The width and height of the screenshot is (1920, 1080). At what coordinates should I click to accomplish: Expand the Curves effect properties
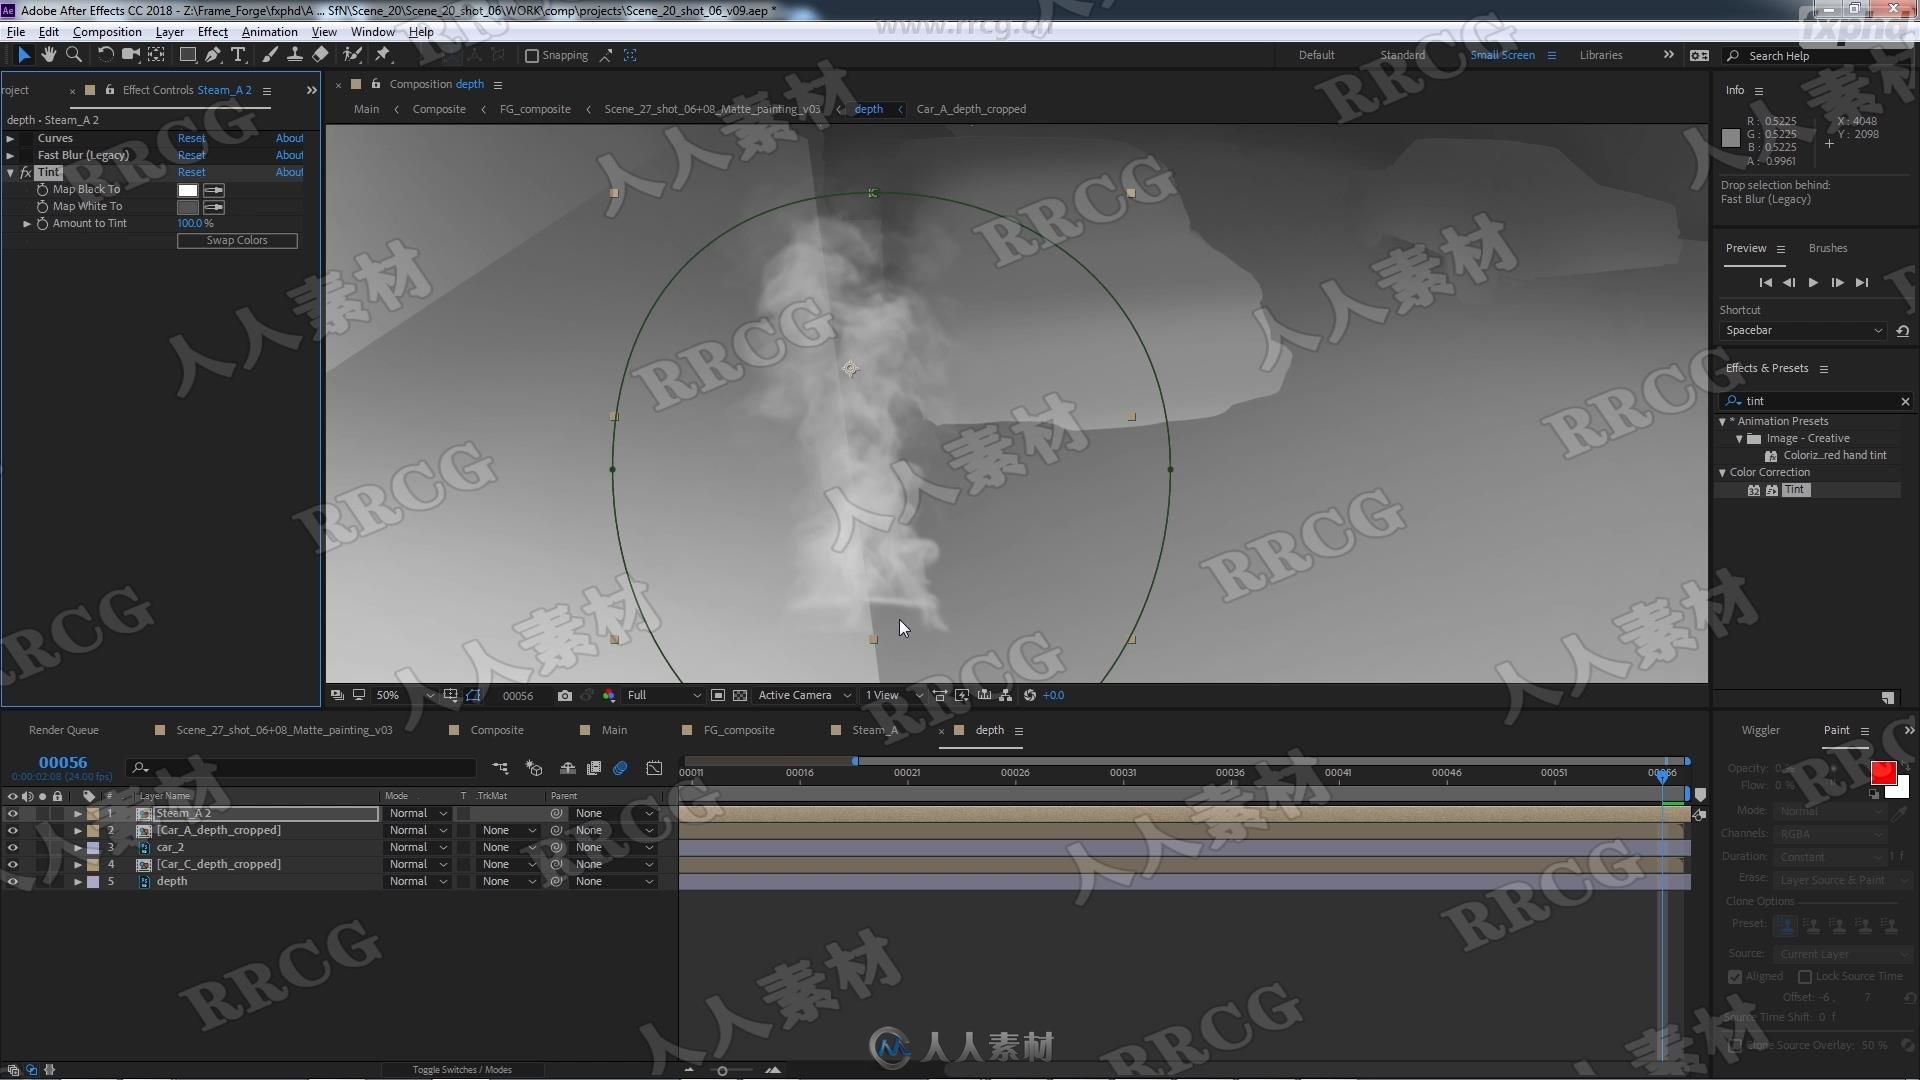pos(10,139)
